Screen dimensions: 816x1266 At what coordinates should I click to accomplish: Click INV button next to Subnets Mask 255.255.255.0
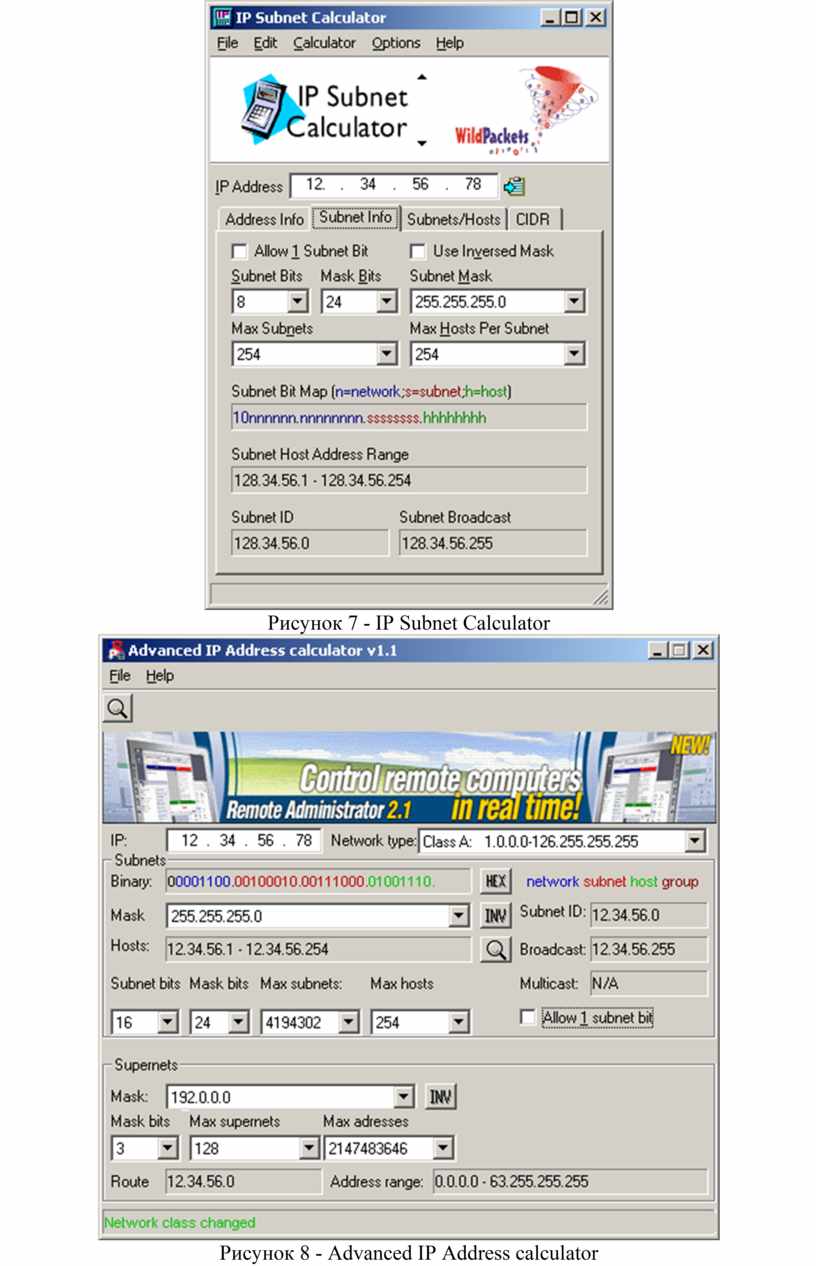[495, 915]
